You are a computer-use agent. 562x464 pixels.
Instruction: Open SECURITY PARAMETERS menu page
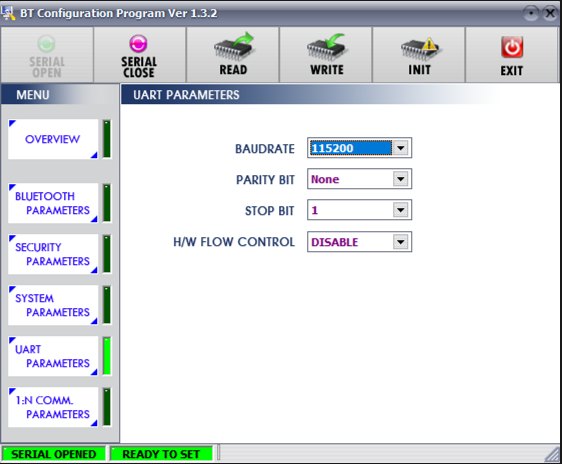[53, 254]
